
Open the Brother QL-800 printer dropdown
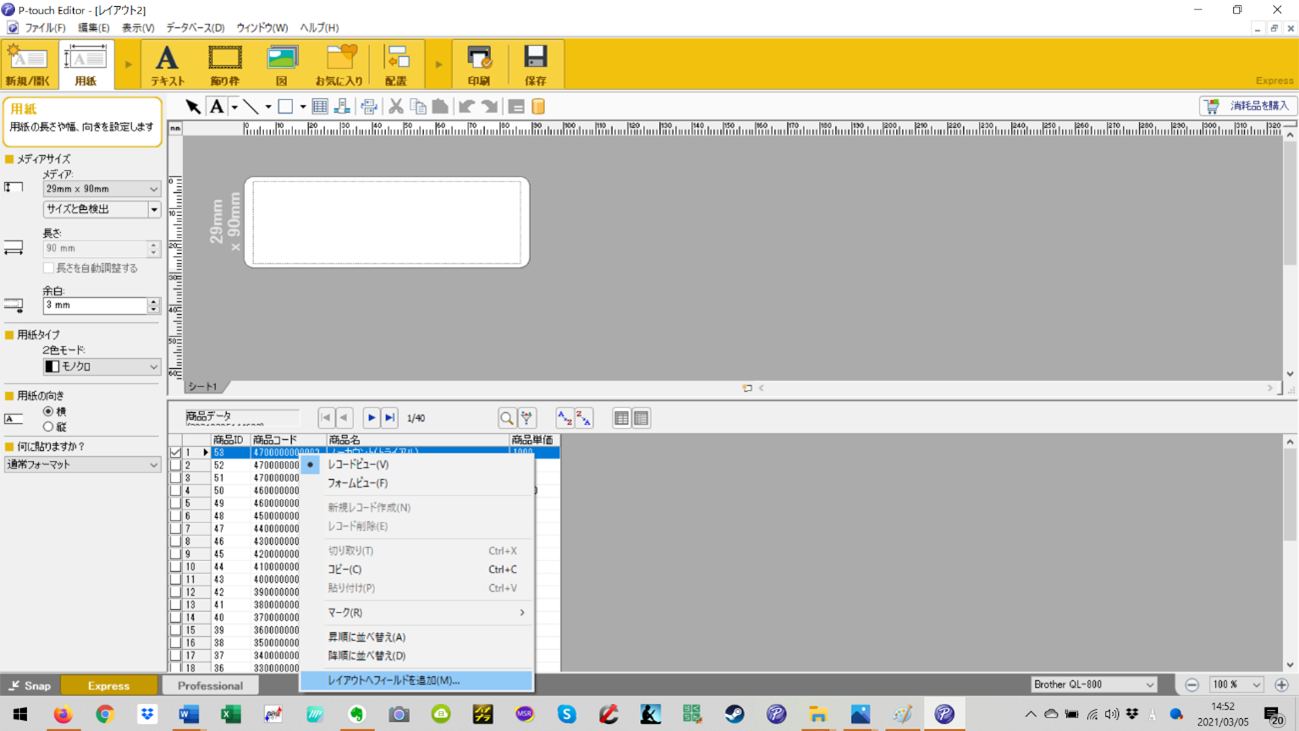coord(1094,685)
